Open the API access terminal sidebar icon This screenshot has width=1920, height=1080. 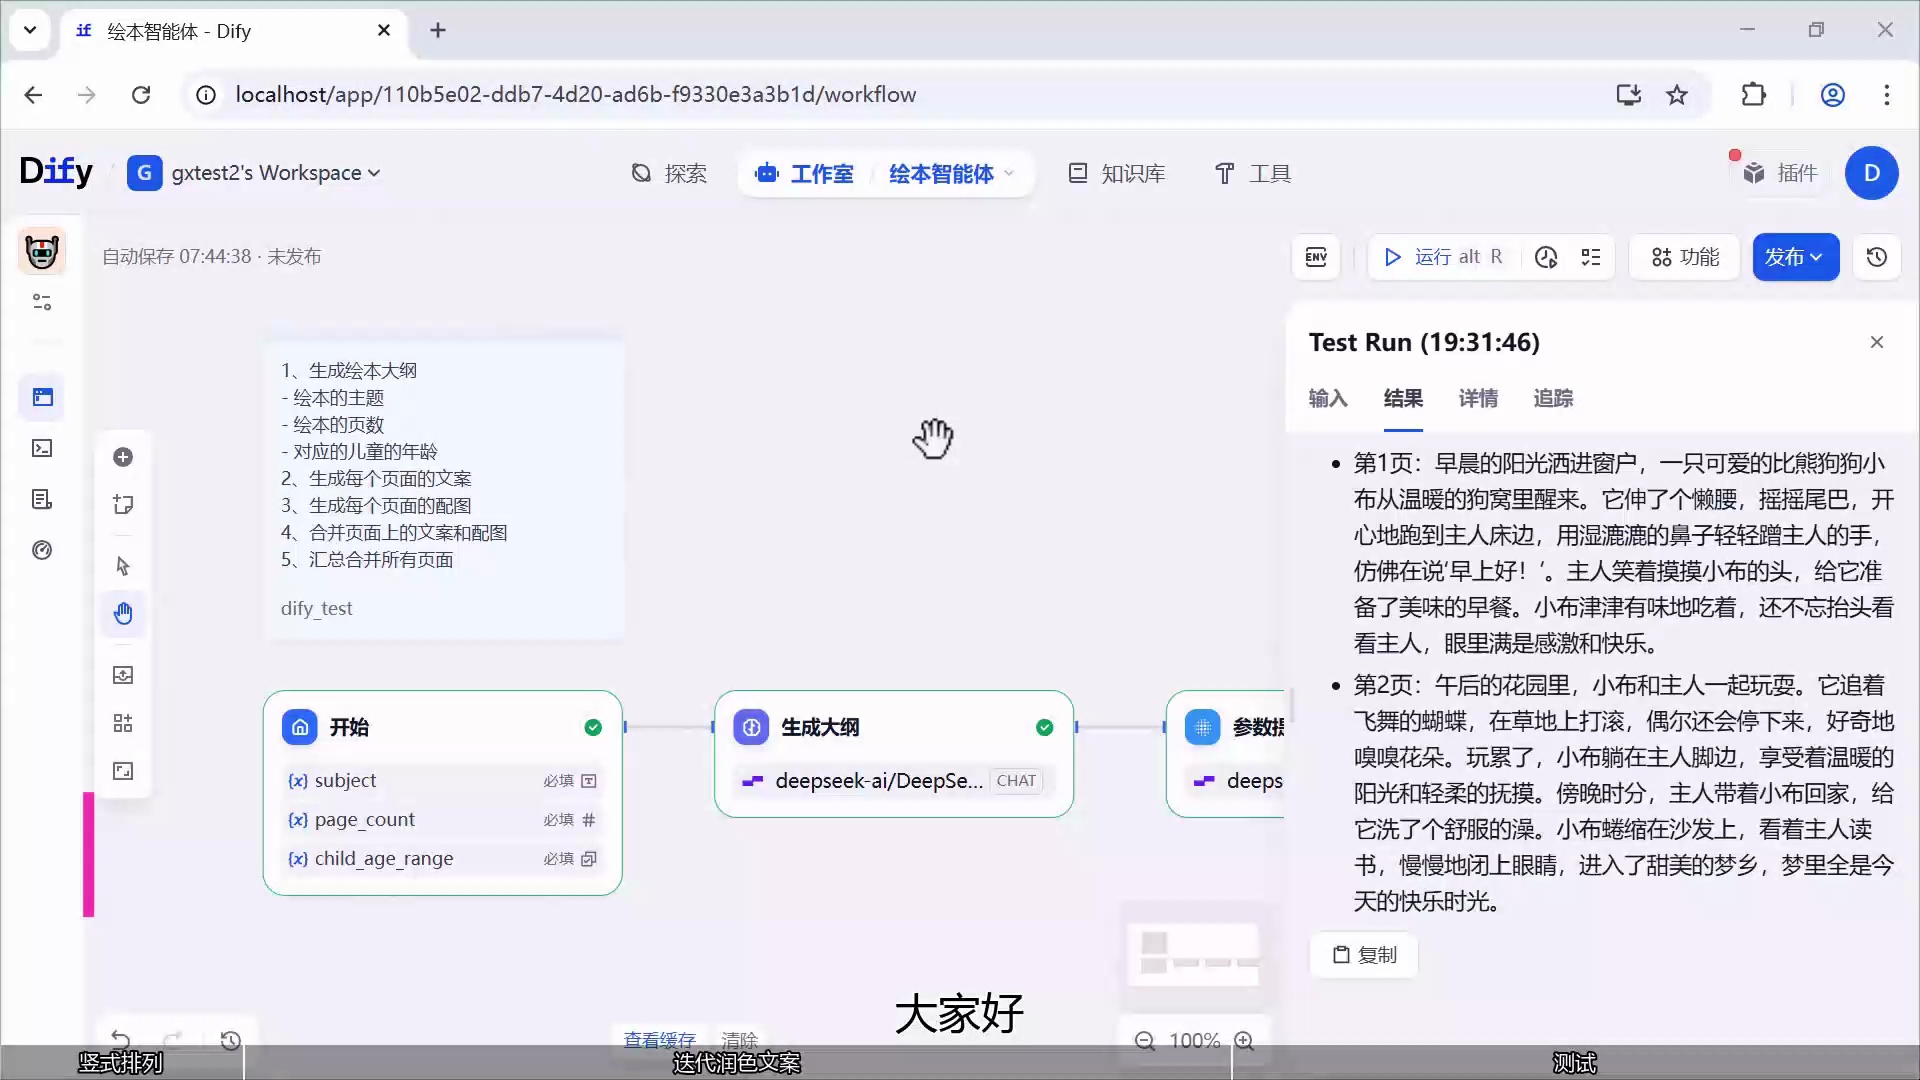(42, 448)
